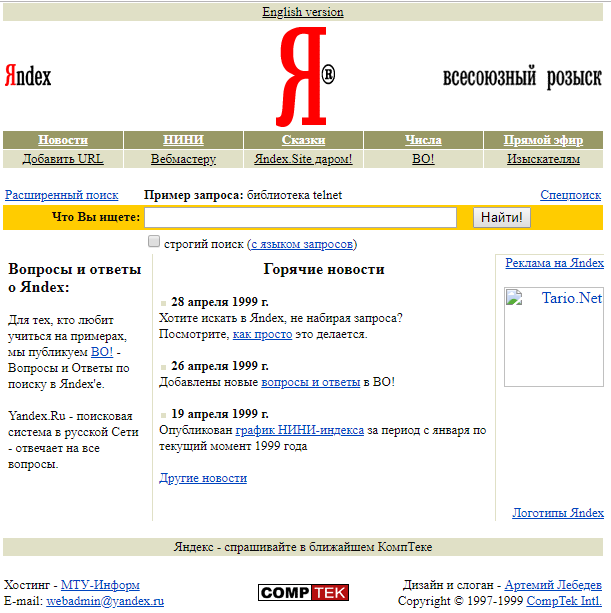This screenshot has width=611, height=613.
Task: Open the с языком запросов link
Action: [x=302, y=244]
